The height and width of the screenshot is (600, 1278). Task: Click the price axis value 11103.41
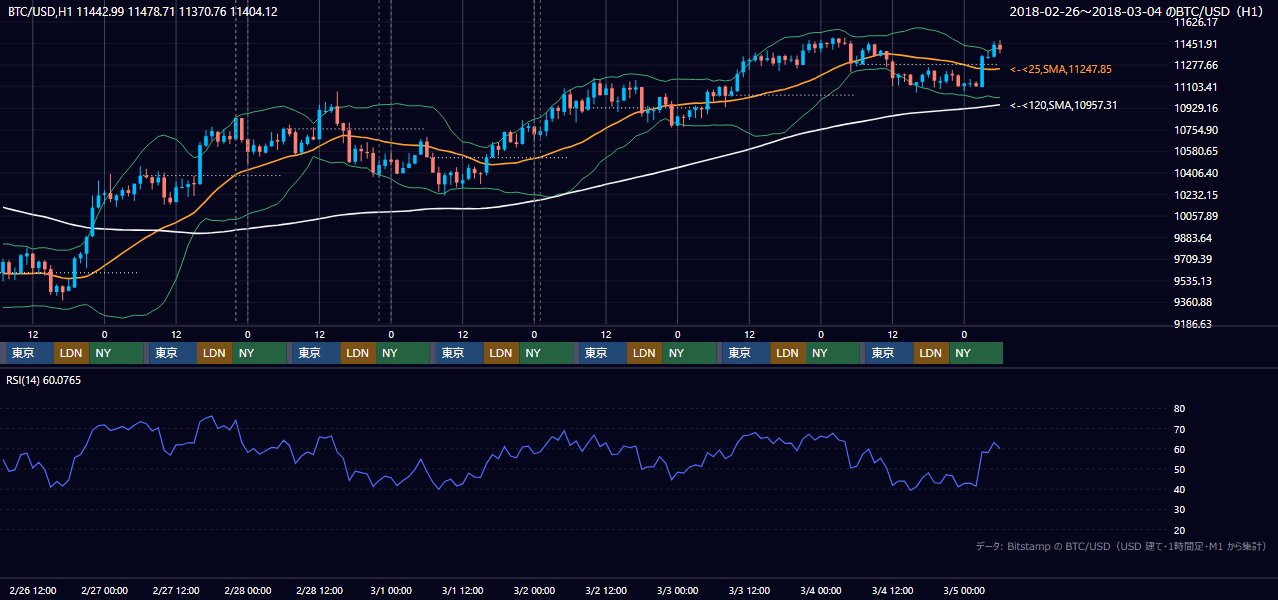[1196, 87]
